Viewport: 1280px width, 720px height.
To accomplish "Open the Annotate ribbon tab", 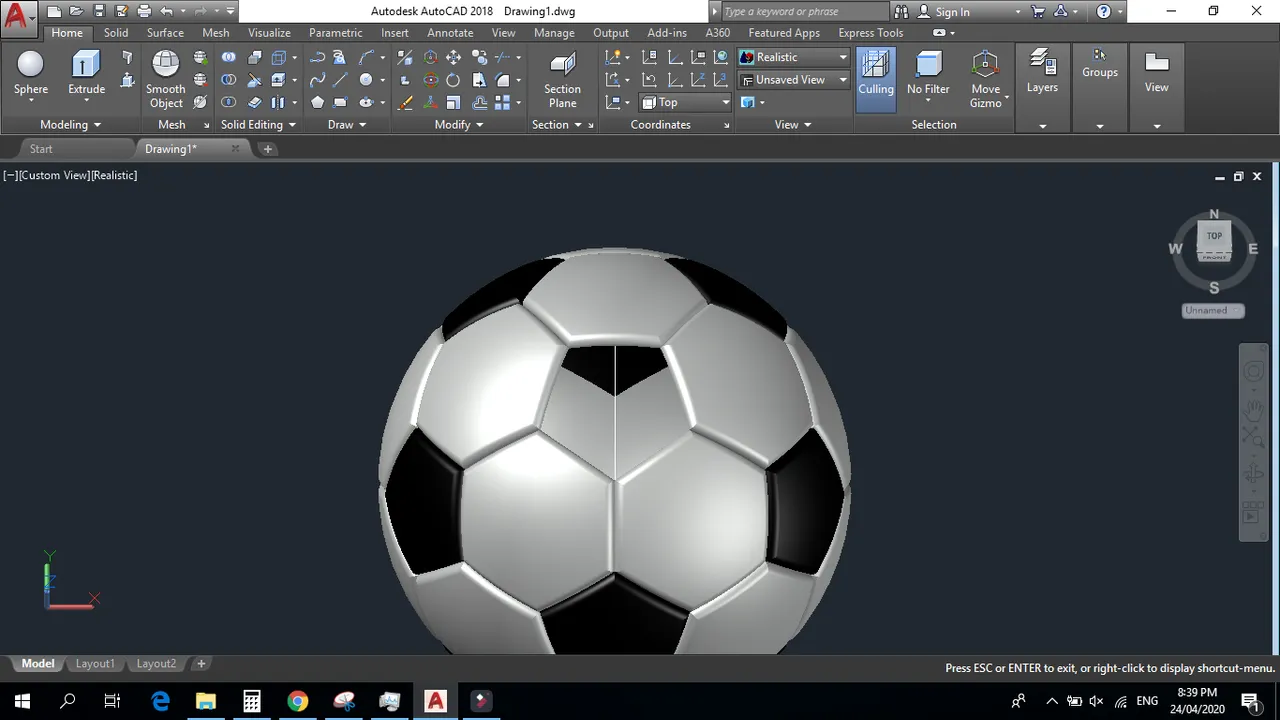I will (x=450, y=33).
